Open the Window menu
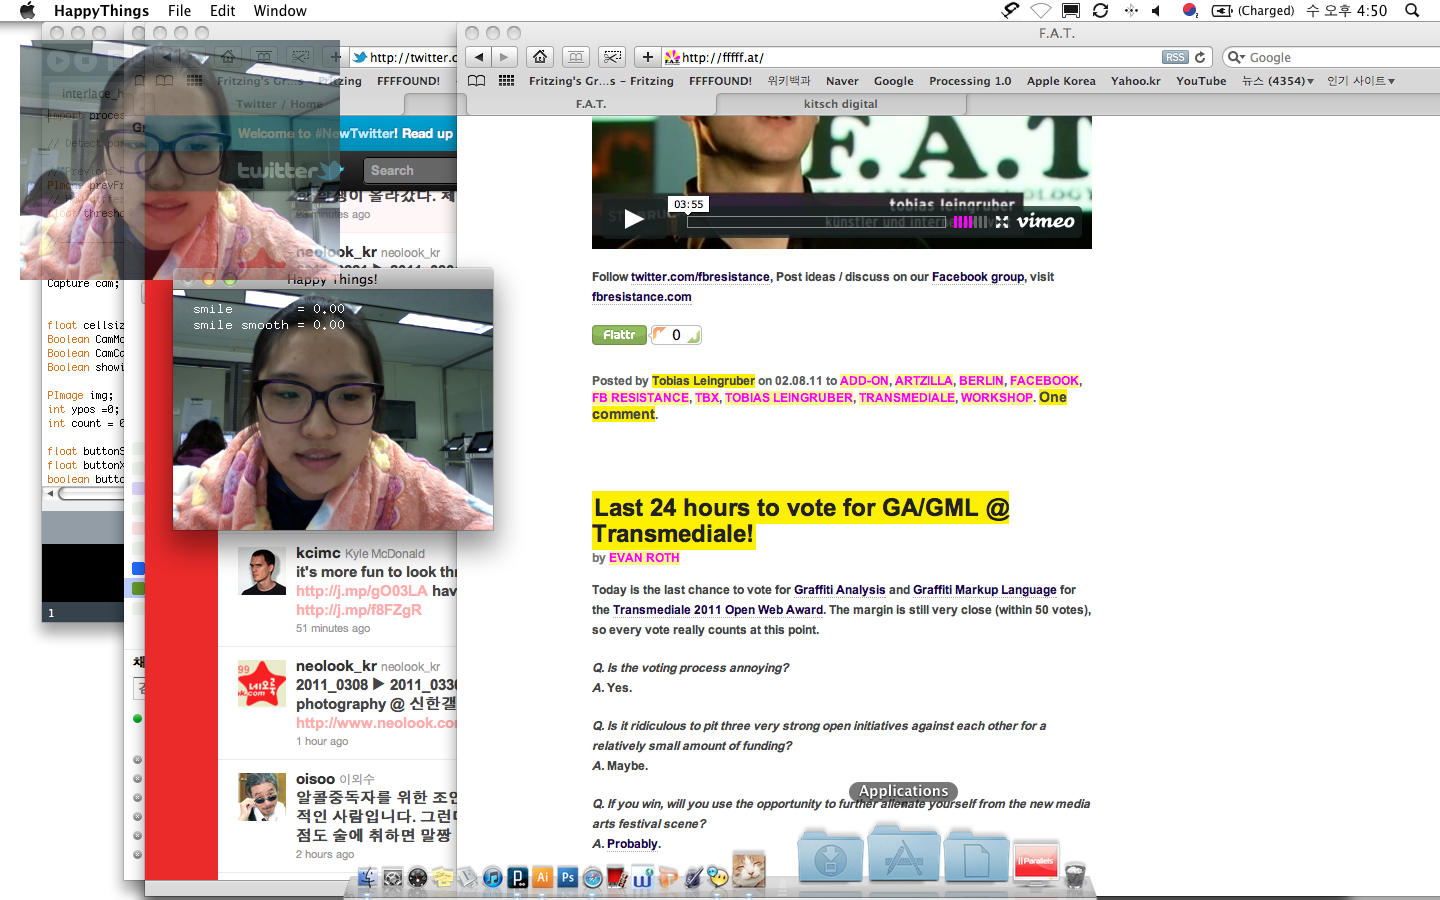The image size is (1440, 900). [x=280, y=11]
